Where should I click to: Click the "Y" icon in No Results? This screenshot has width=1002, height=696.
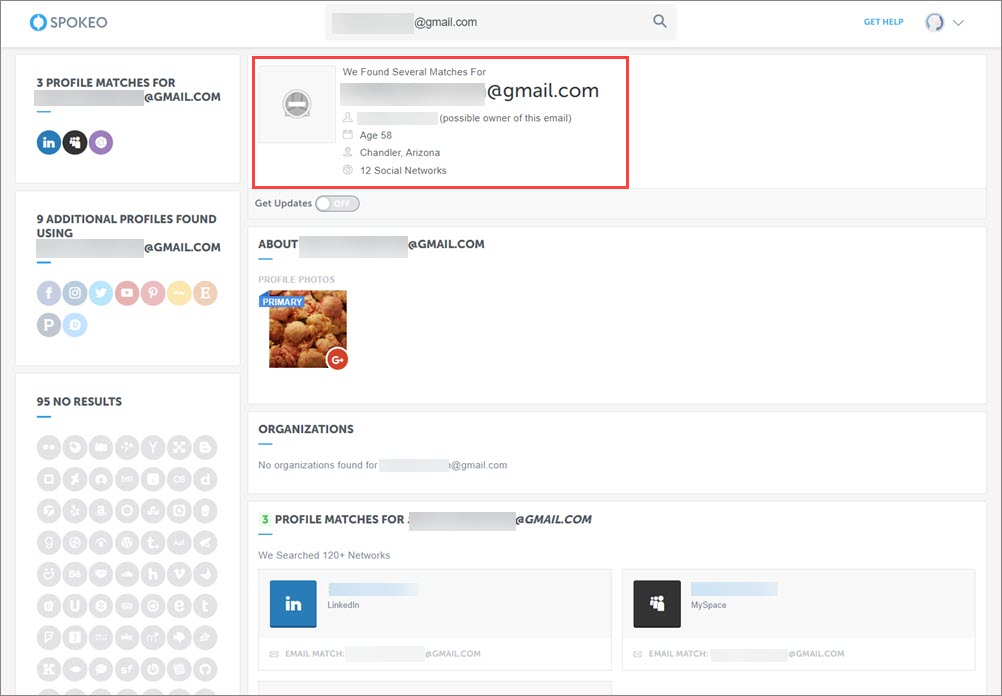[153, 447]
